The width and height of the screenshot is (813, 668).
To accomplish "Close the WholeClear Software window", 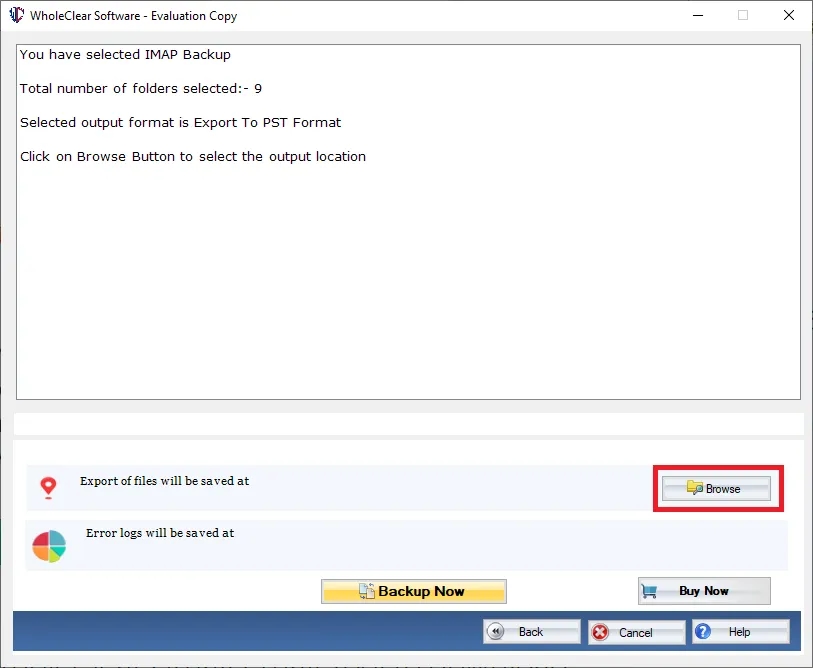I will click(x=789, y=16).
